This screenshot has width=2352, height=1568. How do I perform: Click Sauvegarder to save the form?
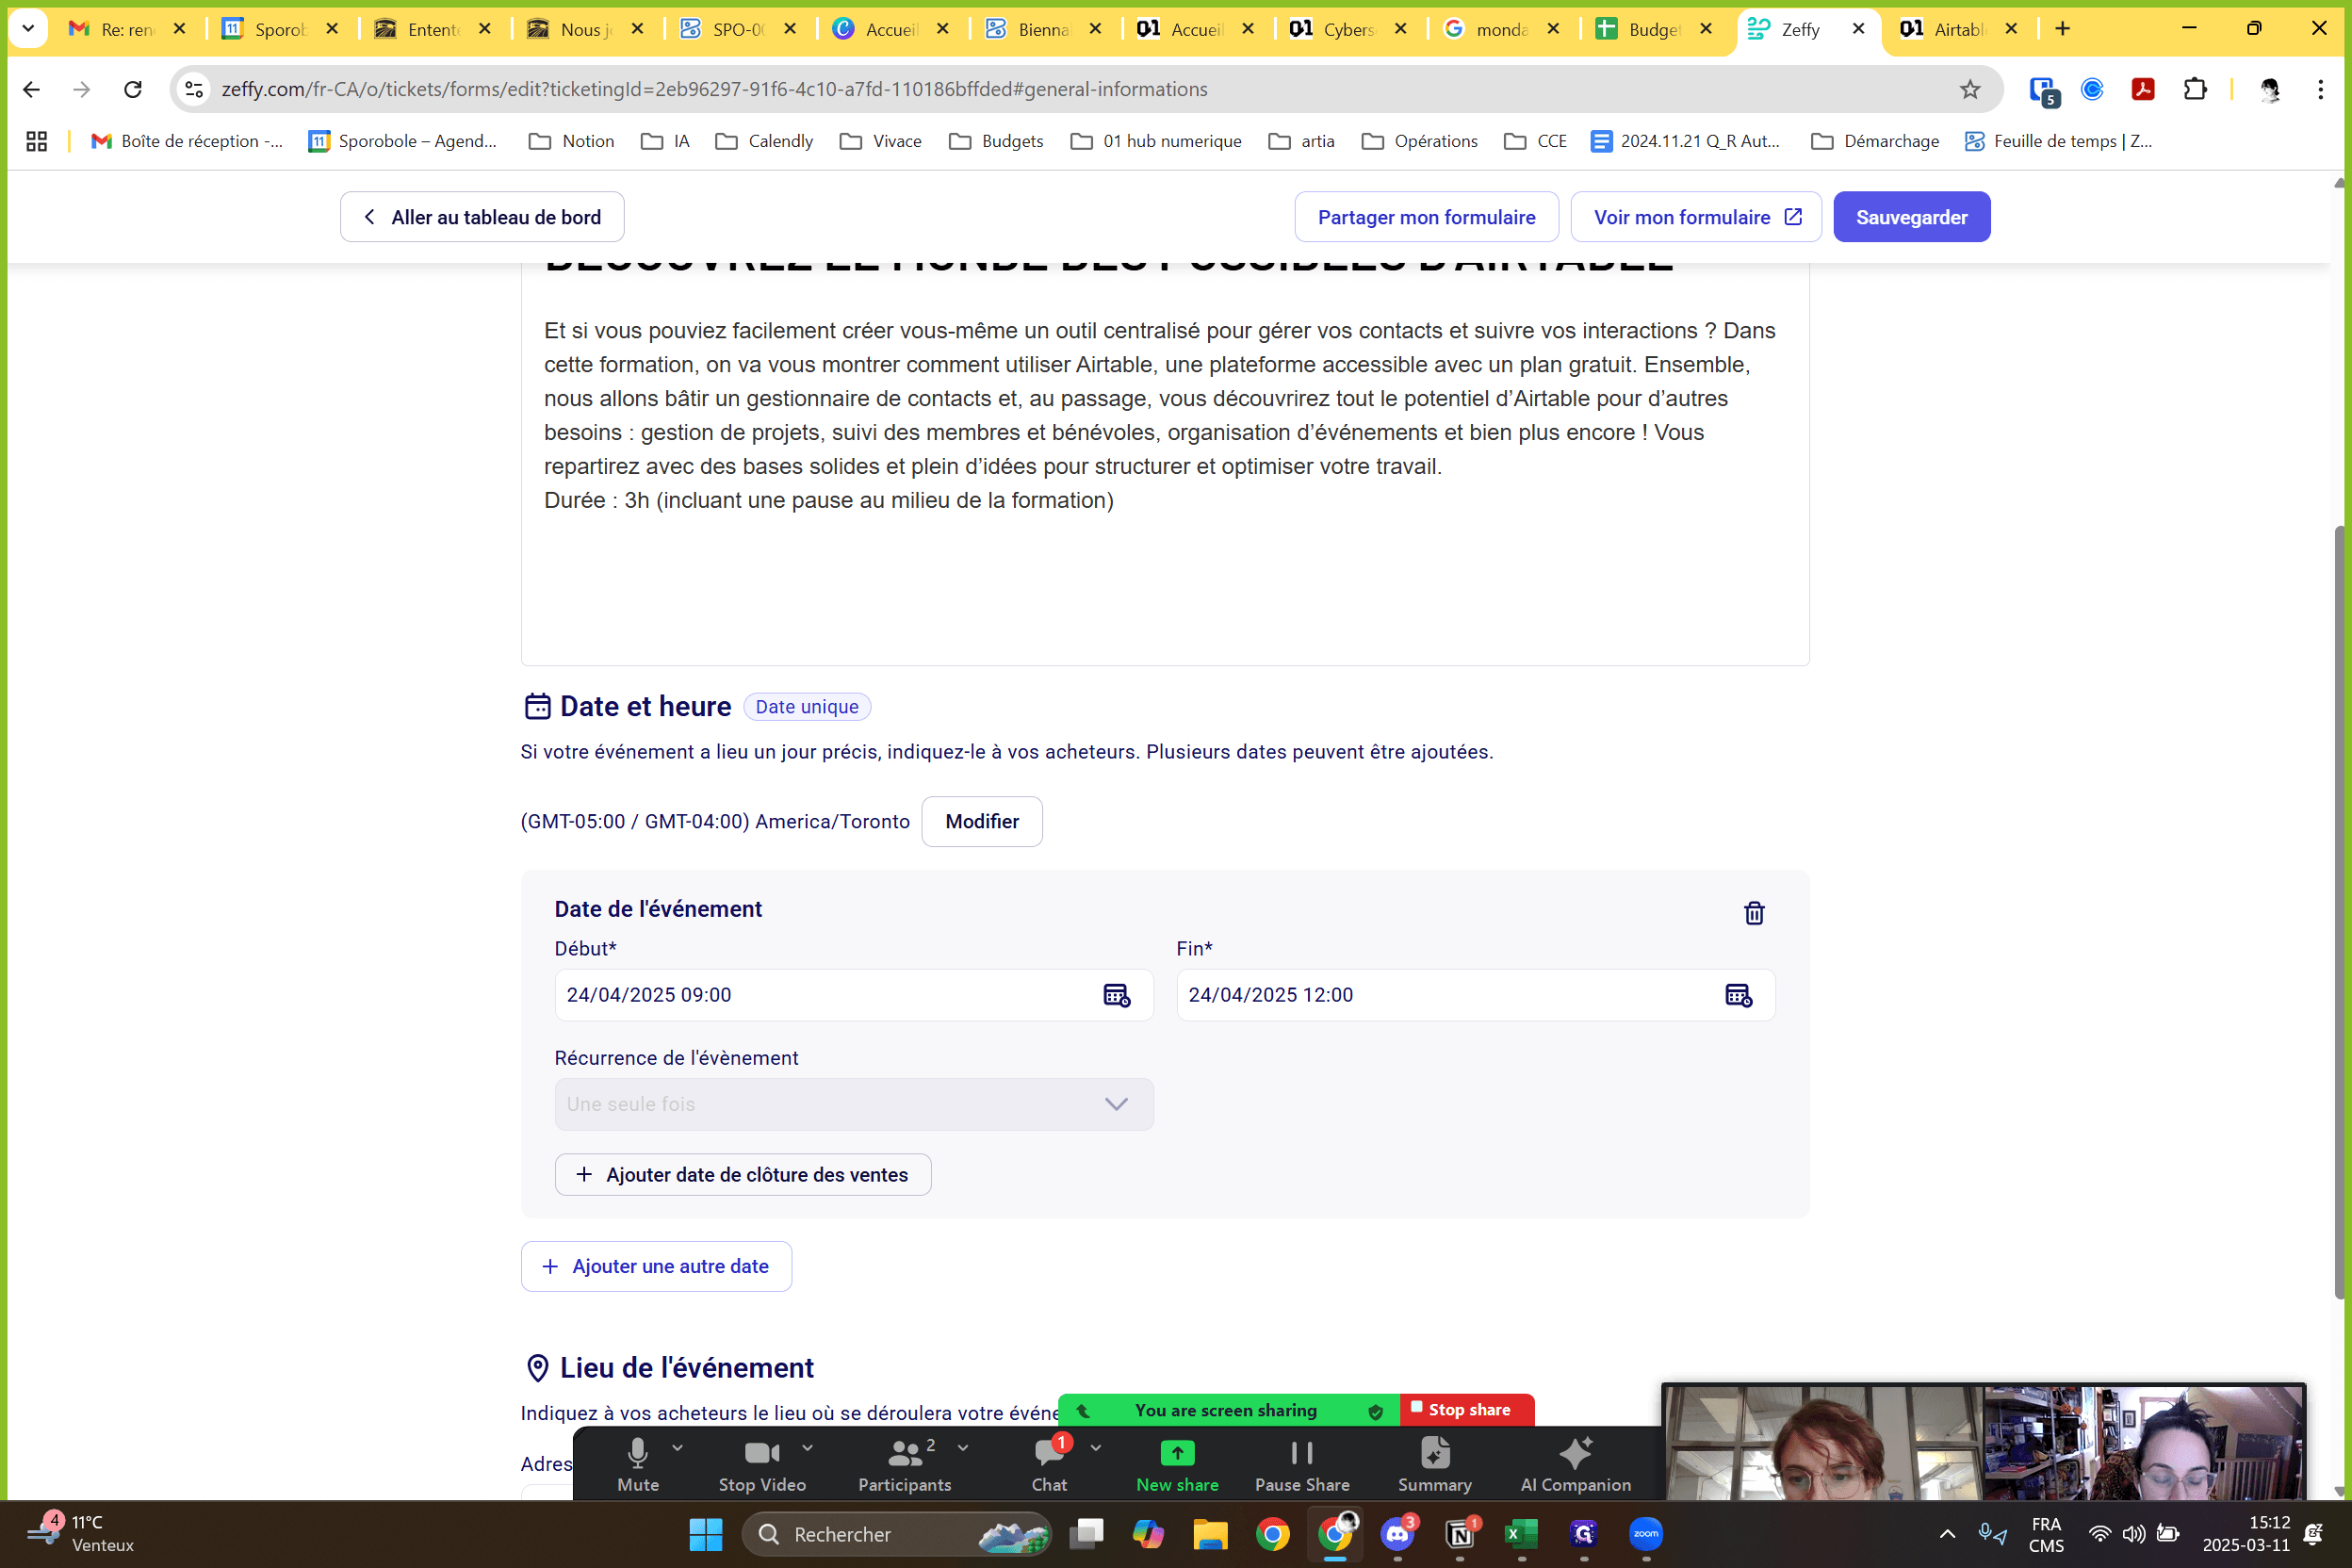[1911, 217]
